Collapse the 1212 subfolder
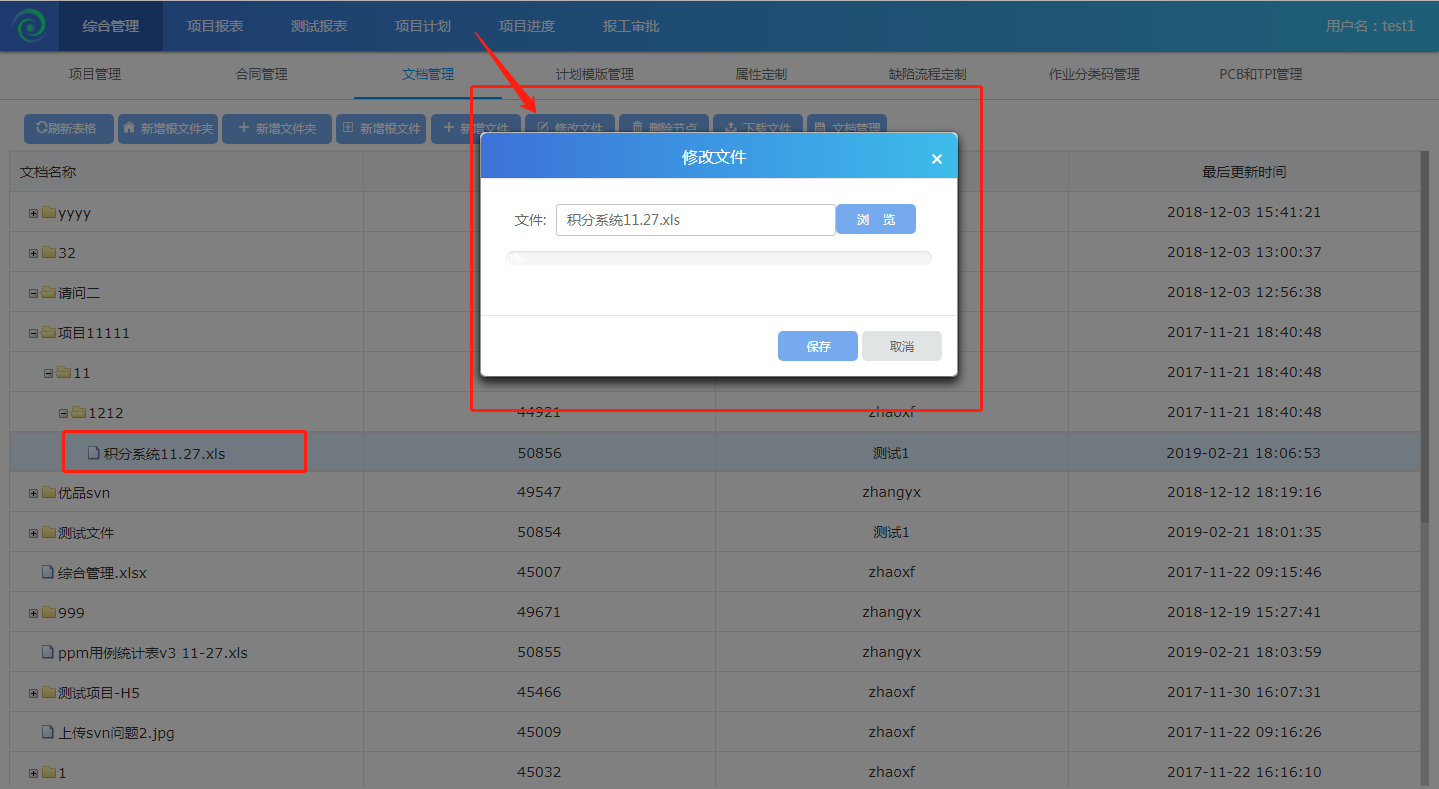 63,413
